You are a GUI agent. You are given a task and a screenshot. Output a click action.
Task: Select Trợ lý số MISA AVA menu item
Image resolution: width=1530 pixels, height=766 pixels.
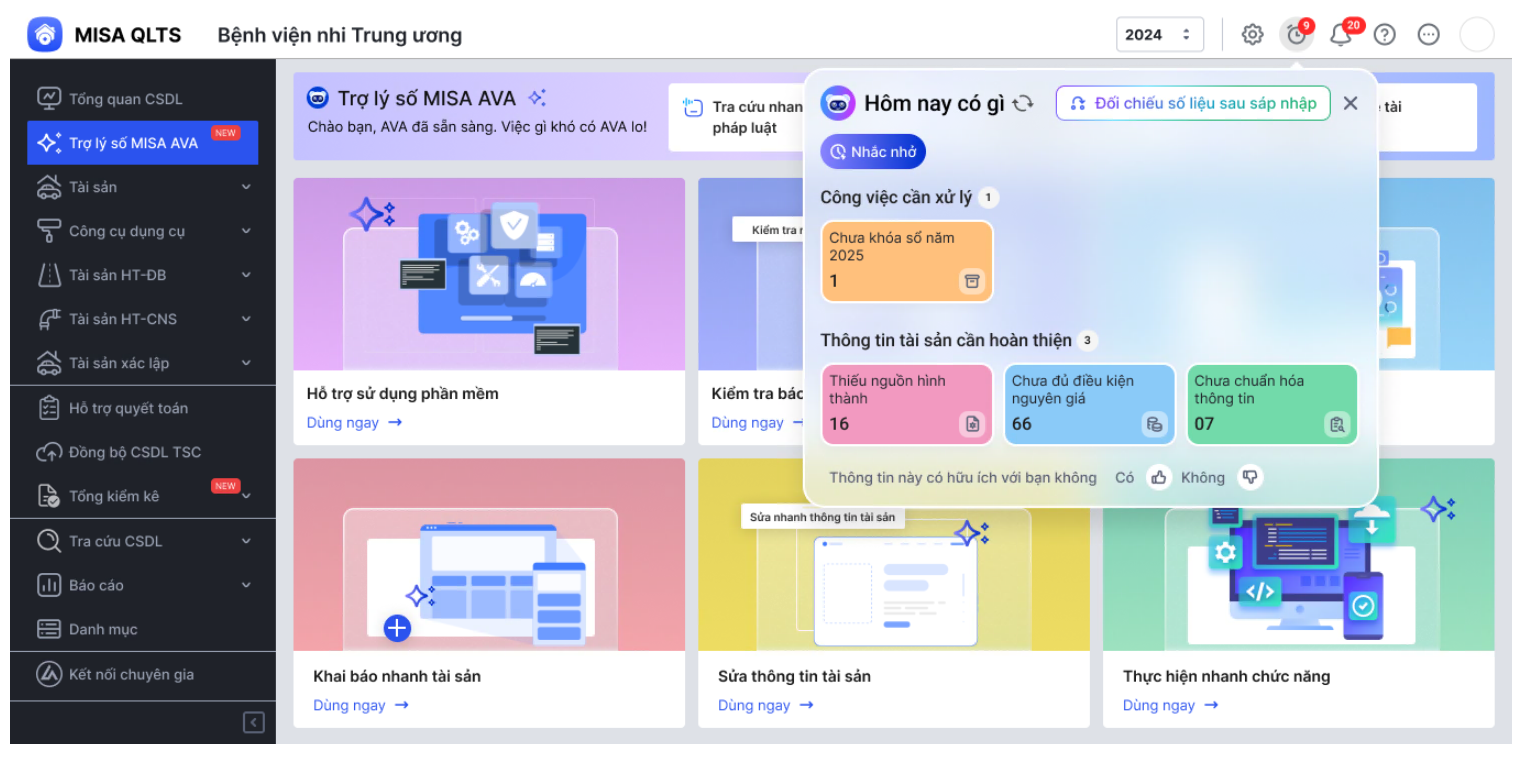click(x=143, y=143)
